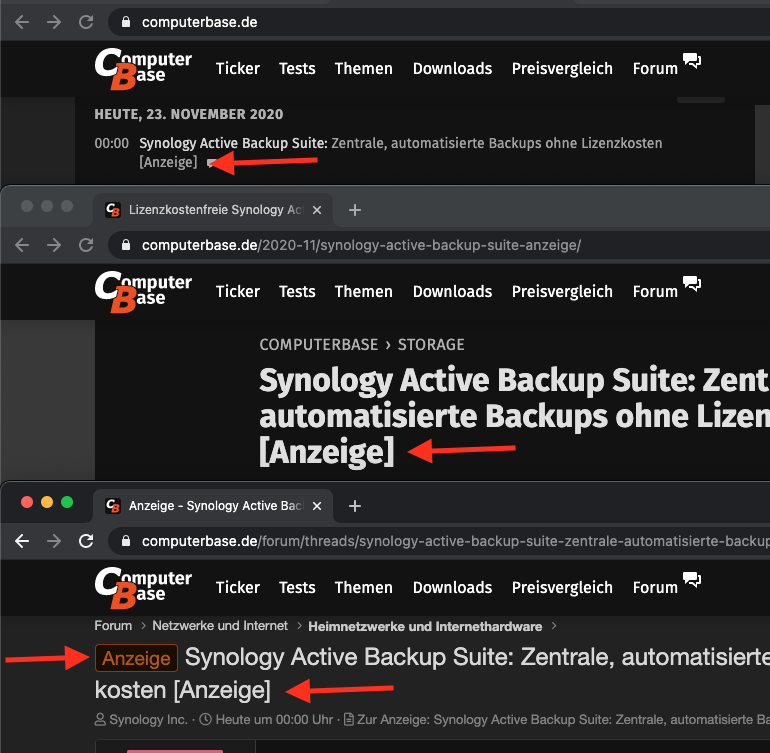770x753 pixels.
Task: Select the 'Lizenzkostenfreie Synology Act' browser tab
Action: (x=214, y=210)
